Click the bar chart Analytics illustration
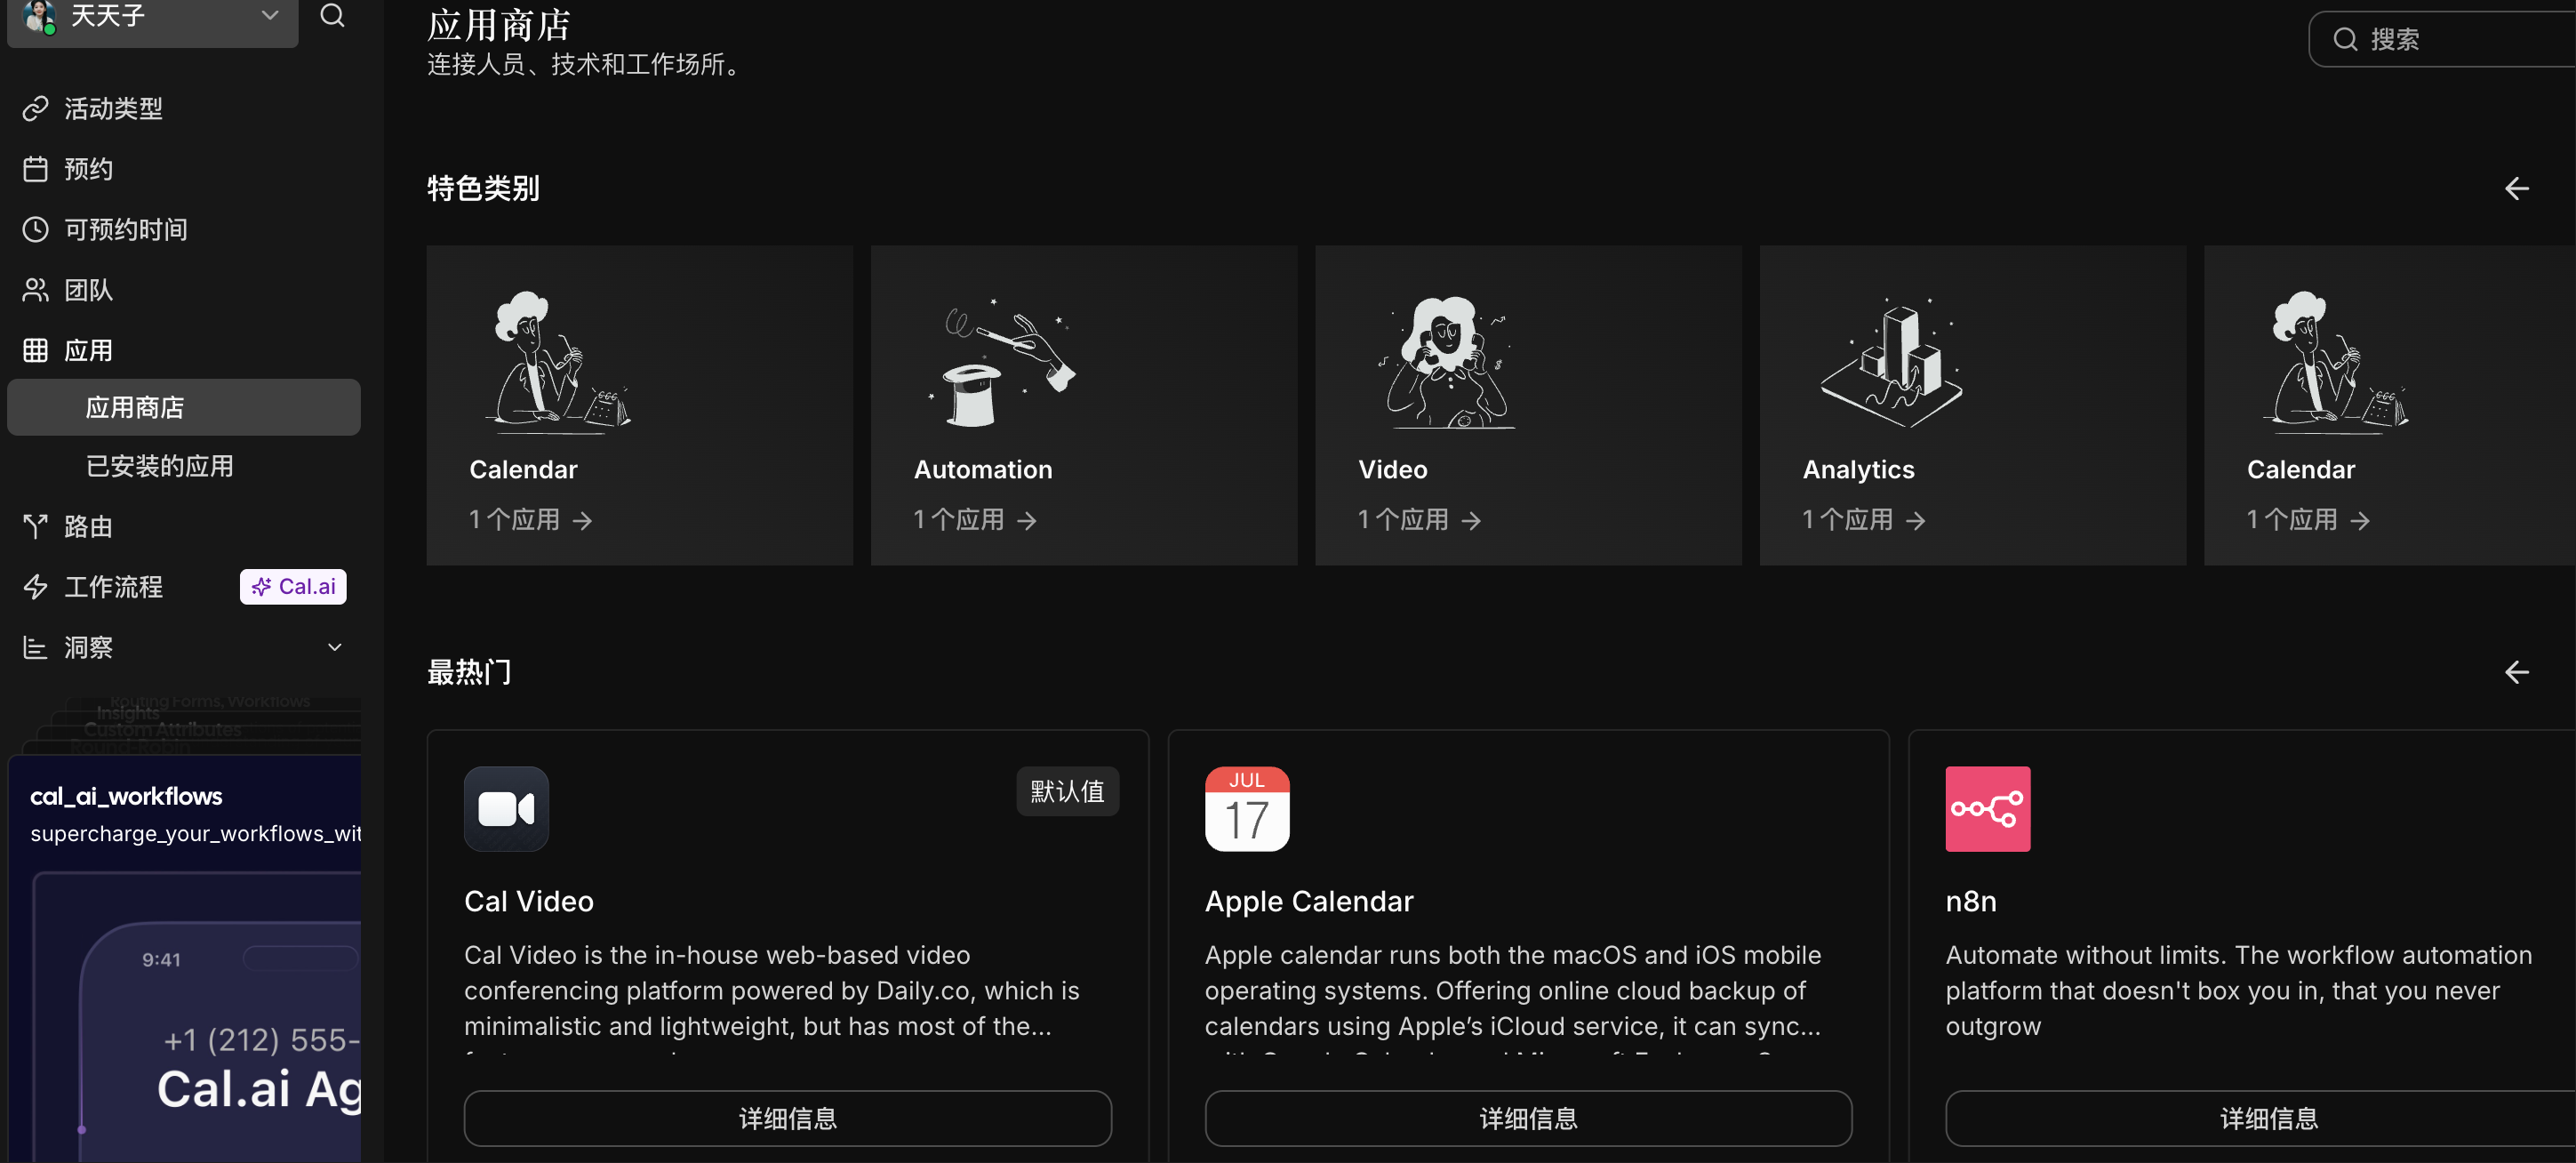Viewport: 2576px width, 1163px height. tap(1891, 362)
